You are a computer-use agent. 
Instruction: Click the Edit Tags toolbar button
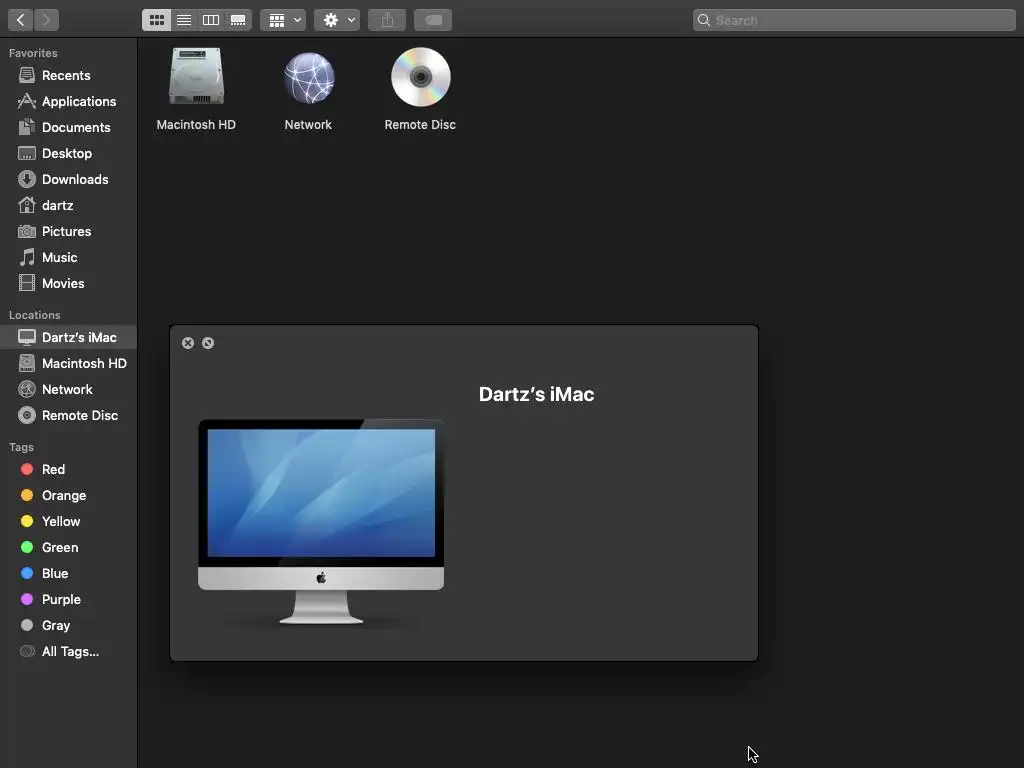tap(433, 20)
